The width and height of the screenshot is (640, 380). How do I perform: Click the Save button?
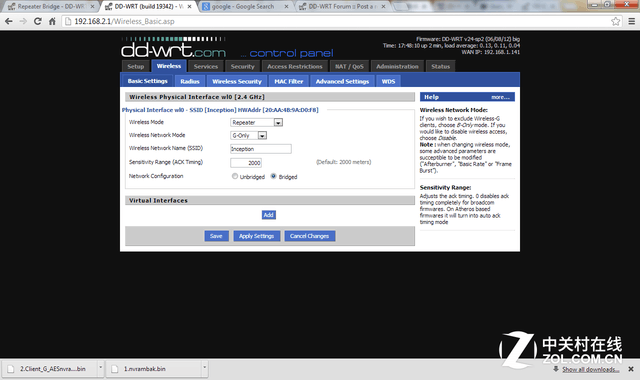216,236
